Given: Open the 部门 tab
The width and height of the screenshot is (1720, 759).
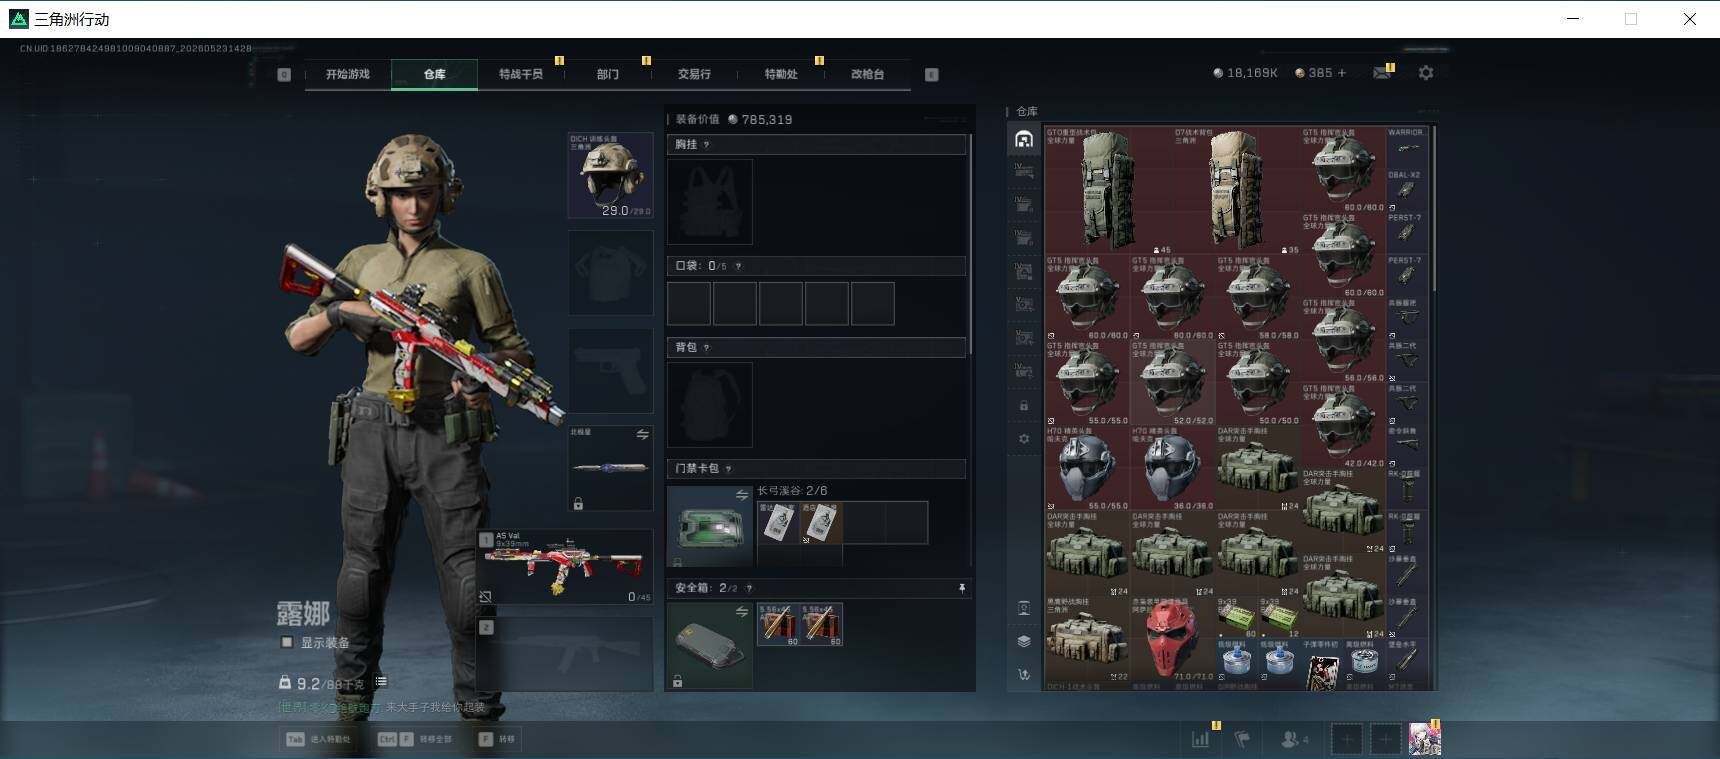Looking at the screenshot, I should 608,74.
